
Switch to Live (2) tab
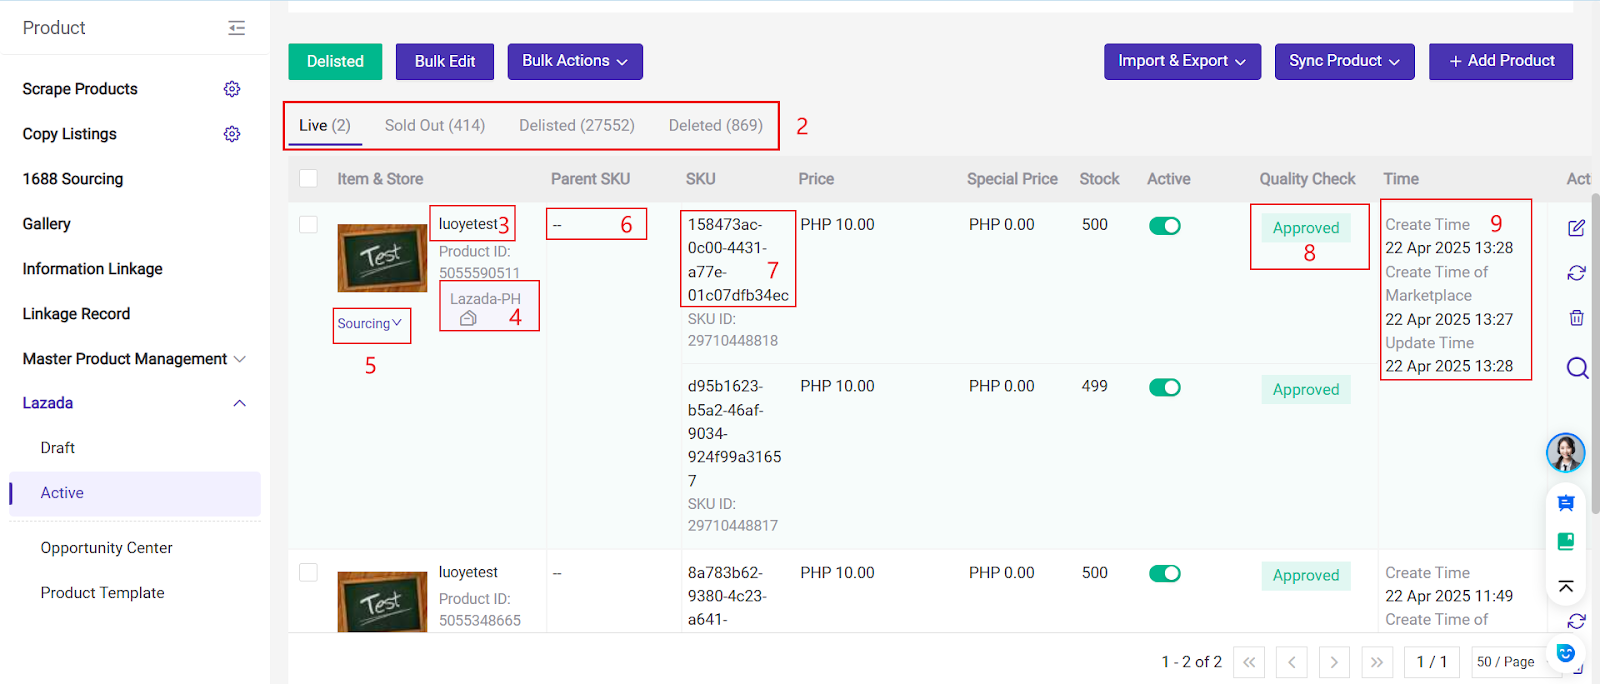click(325, 126)
